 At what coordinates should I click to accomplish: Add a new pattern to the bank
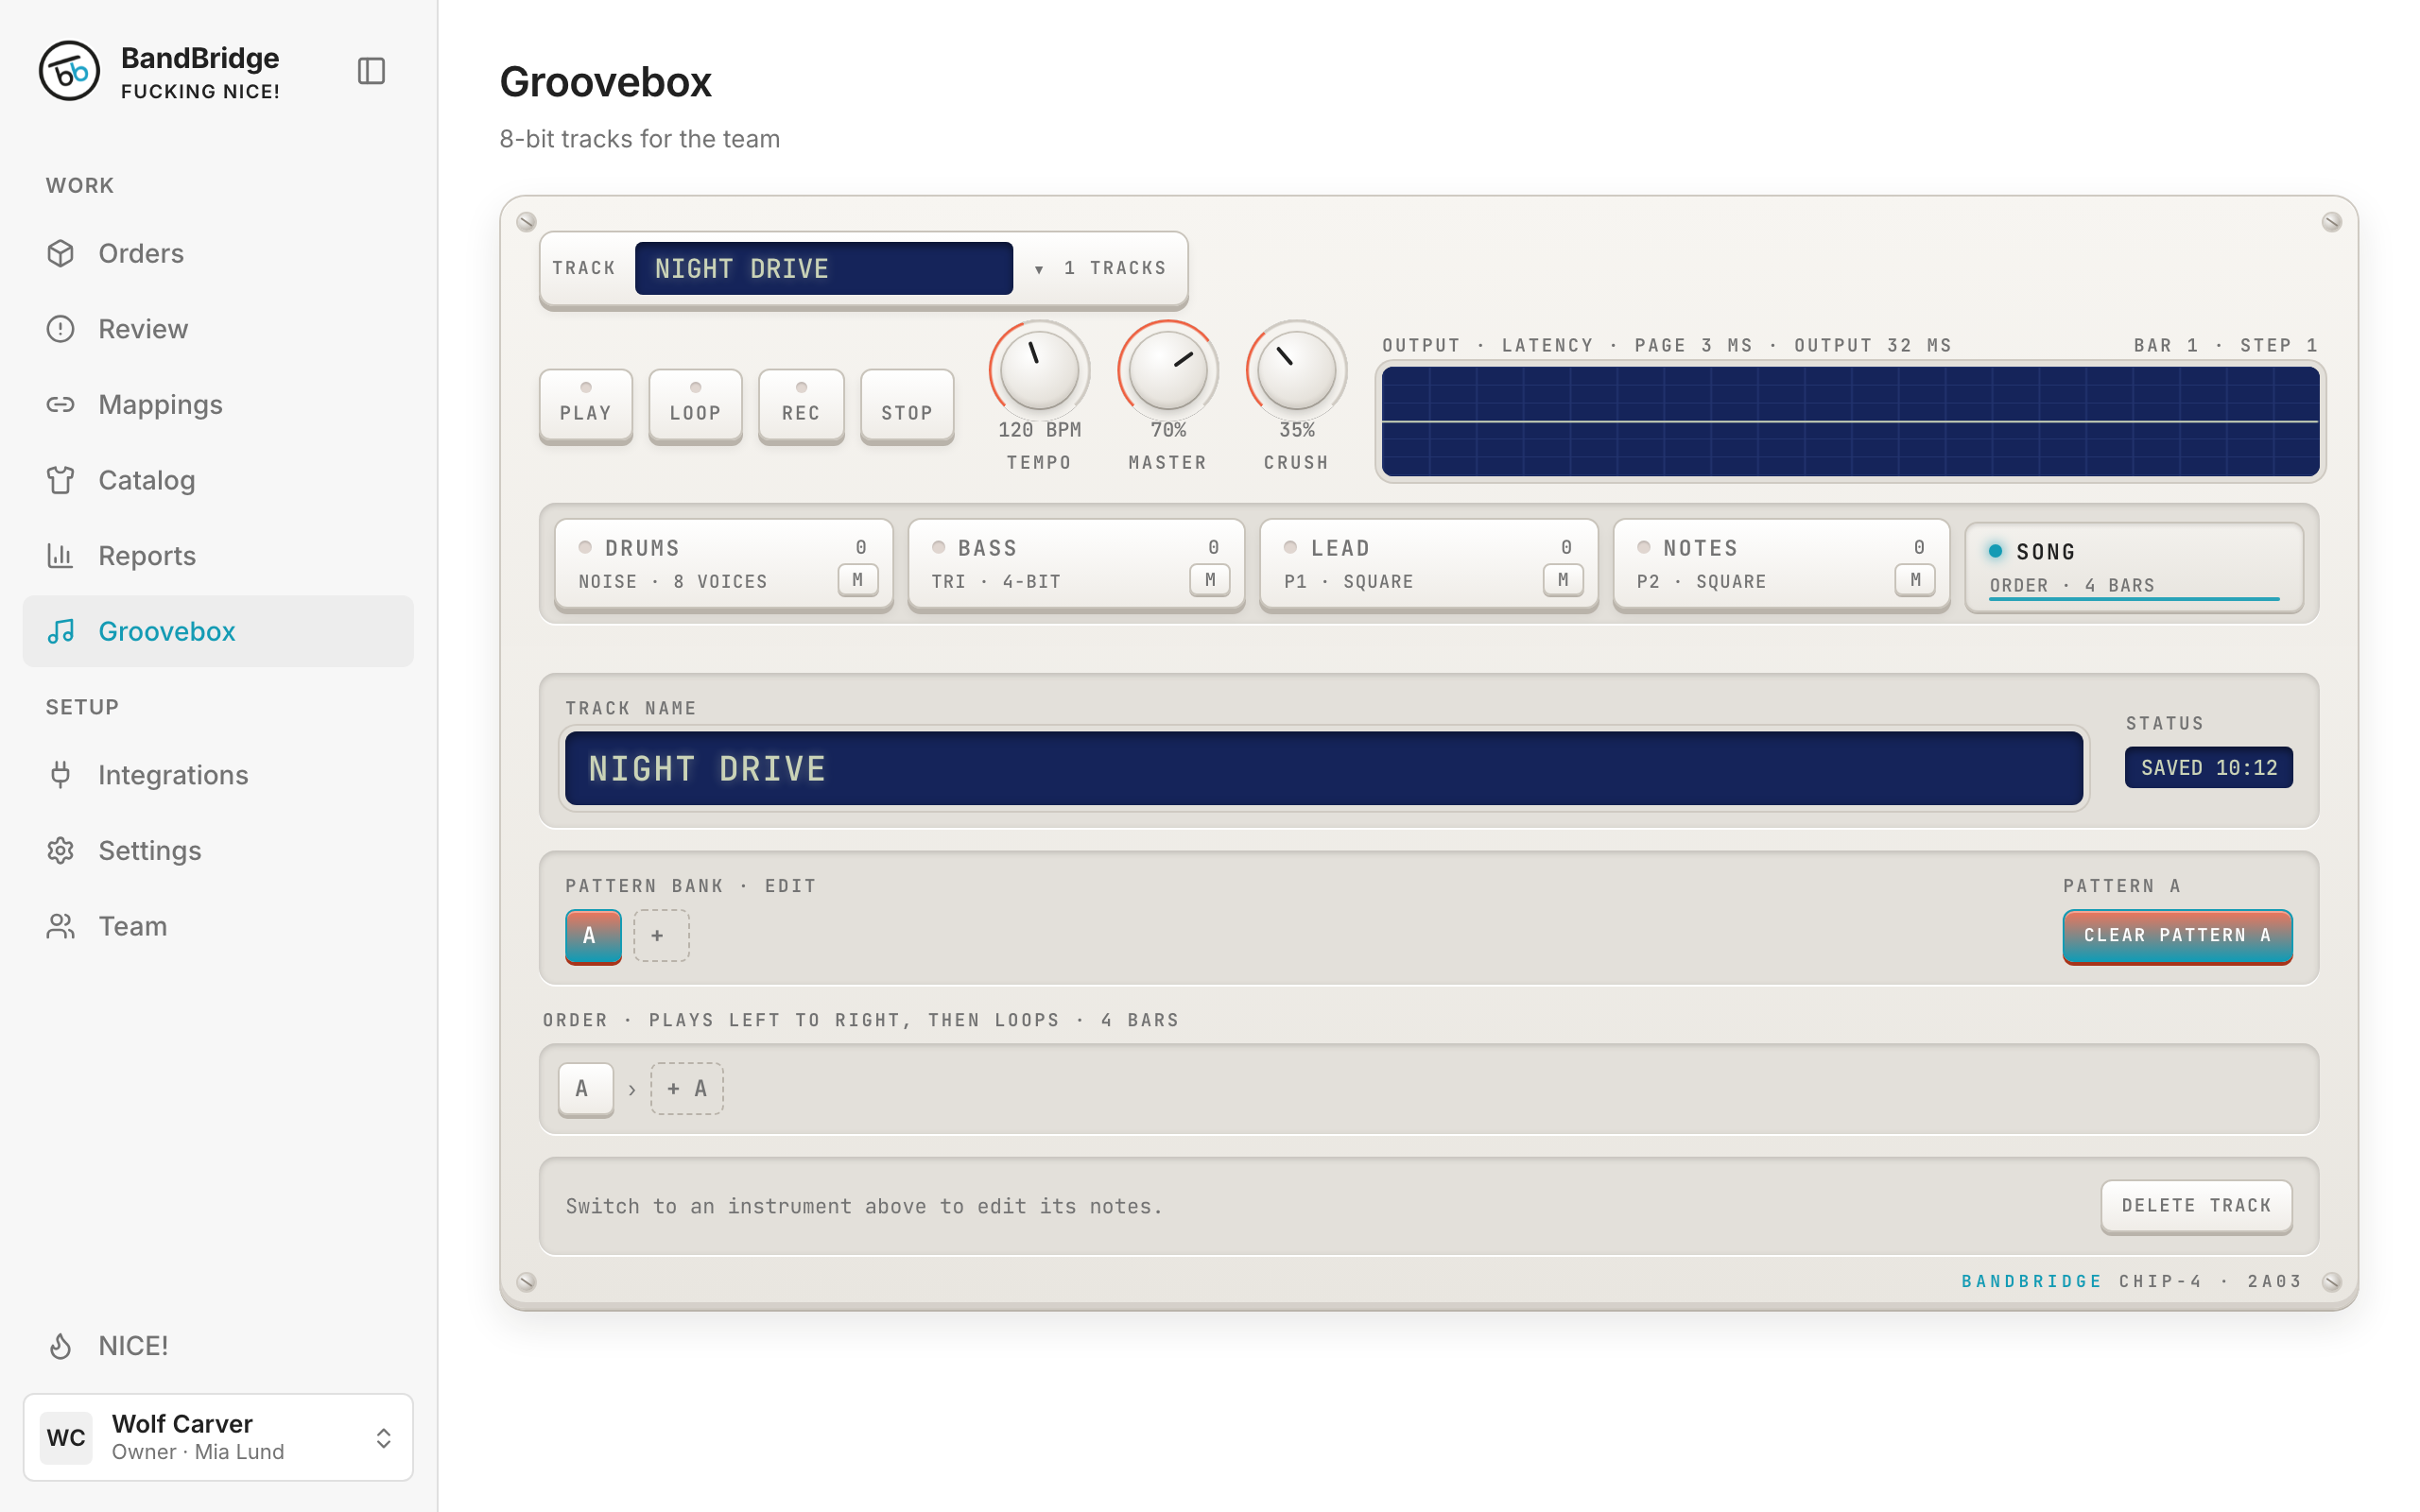(661, 936)
